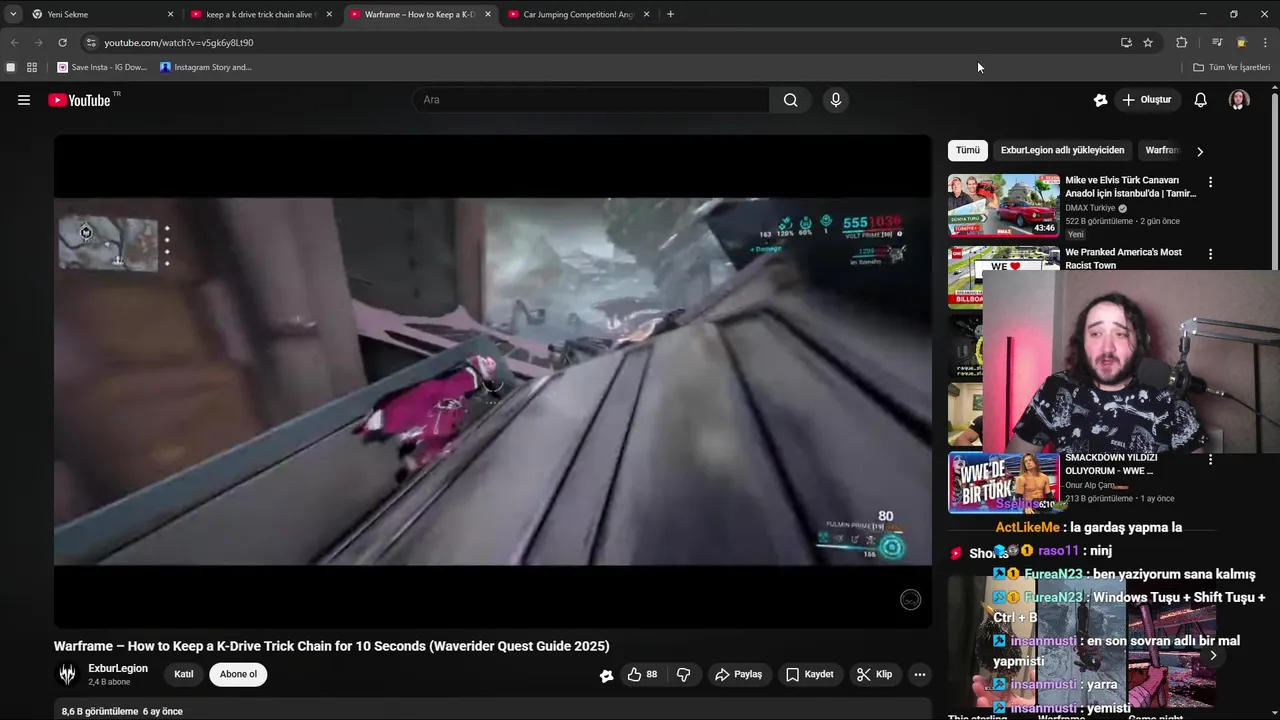This screenshot has width=1280, height=720.
Task: Open the Tüm Yer İşaretleri bookmarks folder
Action: (1232, 67)
